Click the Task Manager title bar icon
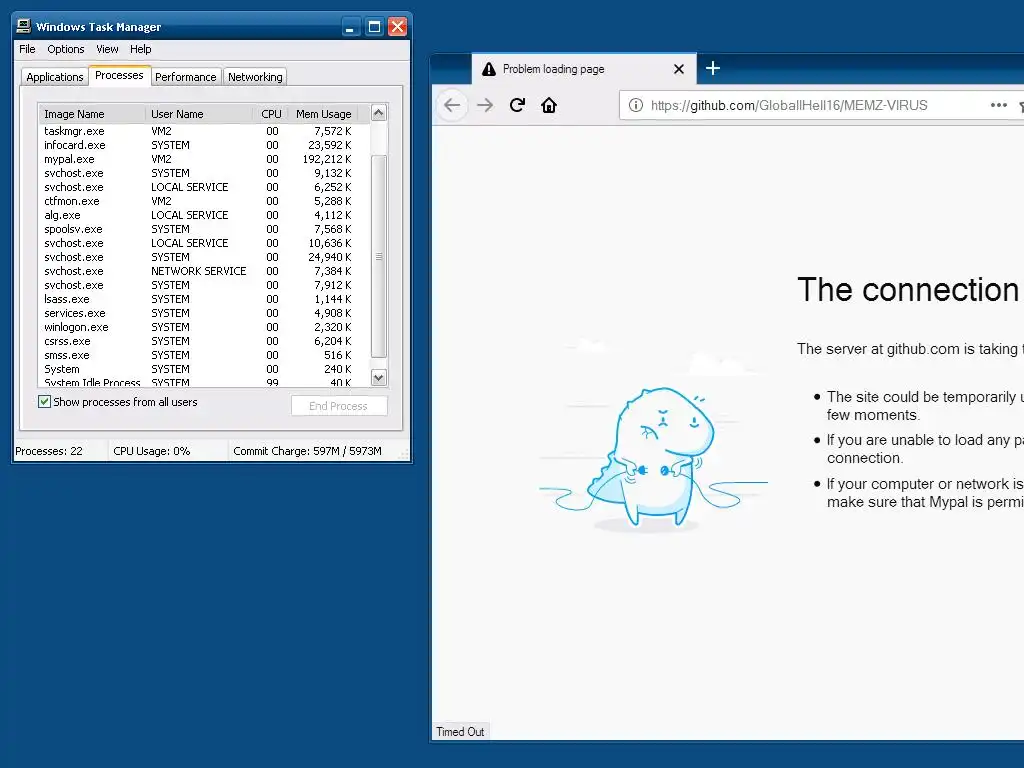Image resolution: width=1024 pixels, height=768 pixels. point(24,26)
